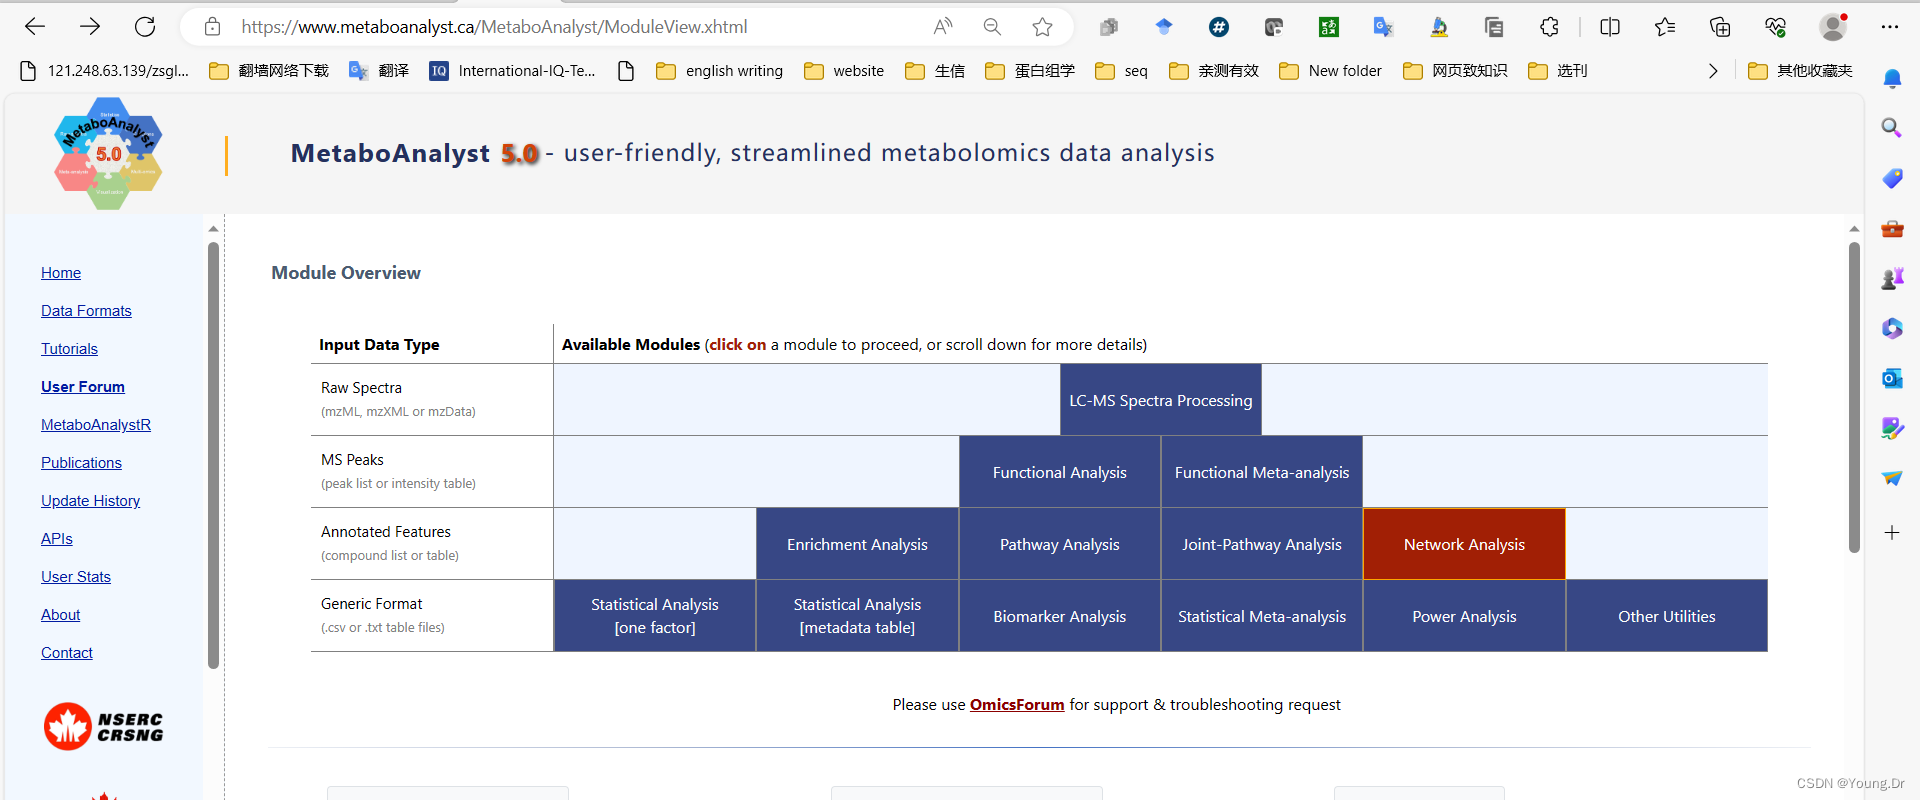
Task: Go back to the previous page
Action: pyautogui.click(x=35, y=27)
